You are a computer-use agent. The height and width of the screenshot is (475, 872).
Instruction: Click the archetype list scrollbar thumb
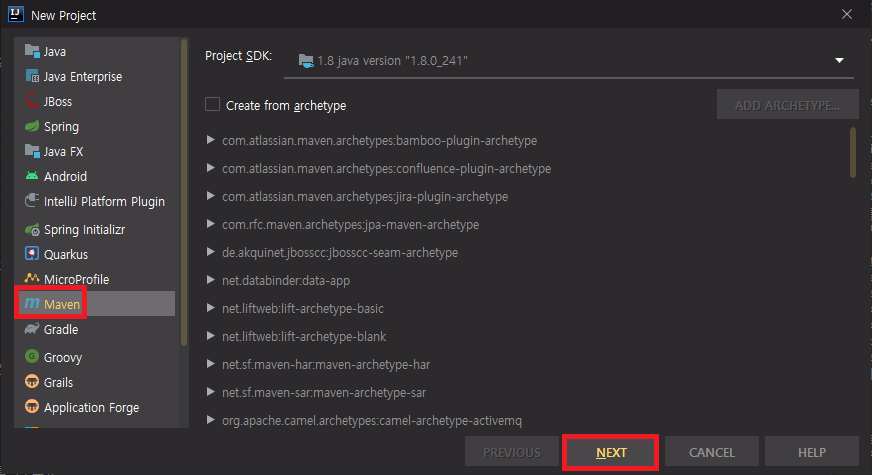pos(853,152)
